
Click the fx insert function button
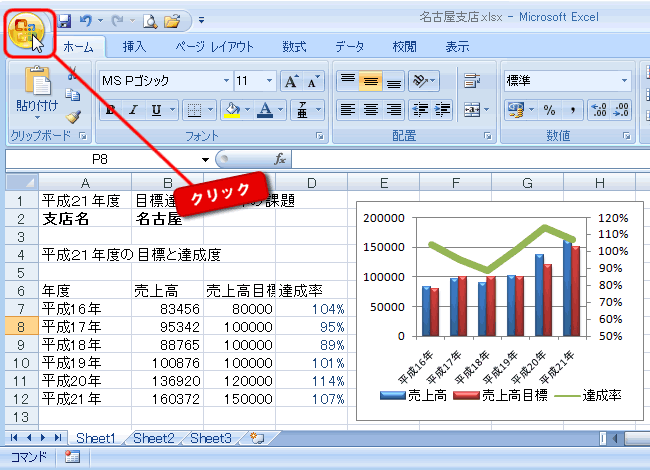(280, 159)
